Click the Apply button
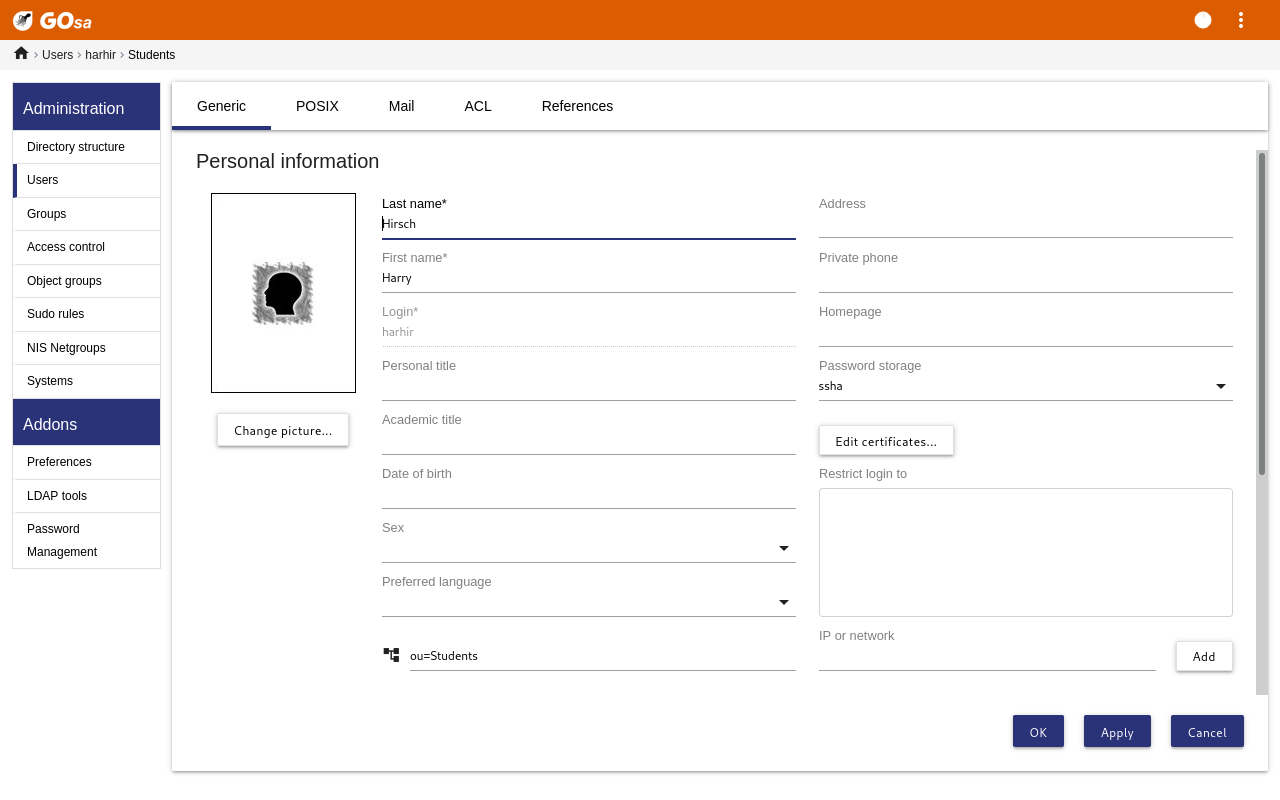The width and height of the screenshot is (1280, 800). pos(1117,732)
